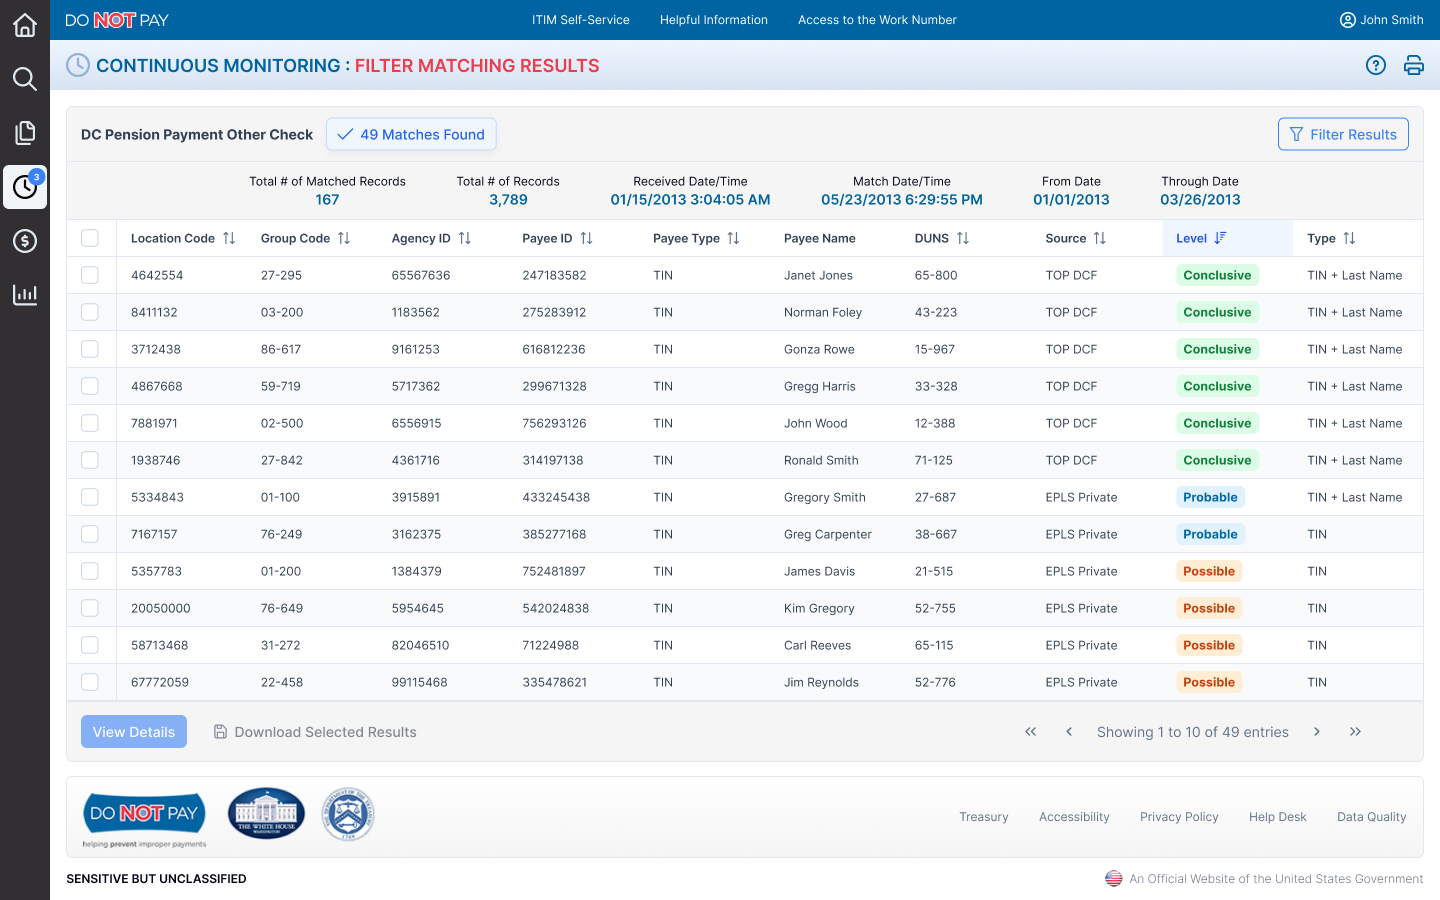Open Access to the Work Number

(x=877, y=20)
